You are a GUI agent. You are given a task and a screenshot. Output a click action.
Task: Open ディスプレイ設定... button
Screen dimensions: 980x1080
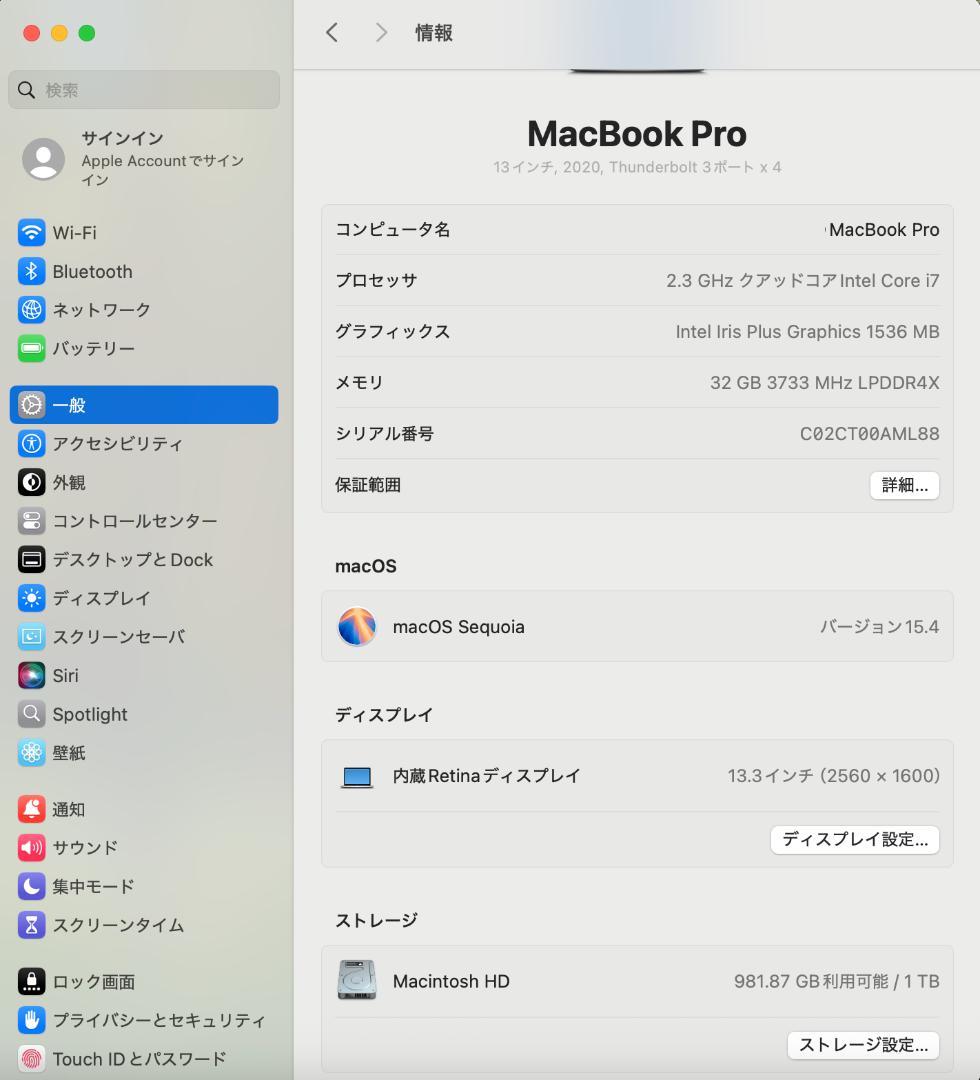tap(854, 840)
